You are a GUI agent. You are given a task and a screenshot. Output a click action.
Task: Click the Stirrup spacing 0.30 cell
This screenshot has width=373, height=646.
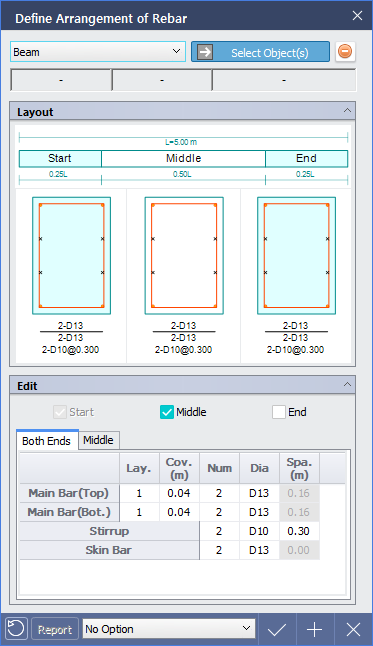point(299,531)
